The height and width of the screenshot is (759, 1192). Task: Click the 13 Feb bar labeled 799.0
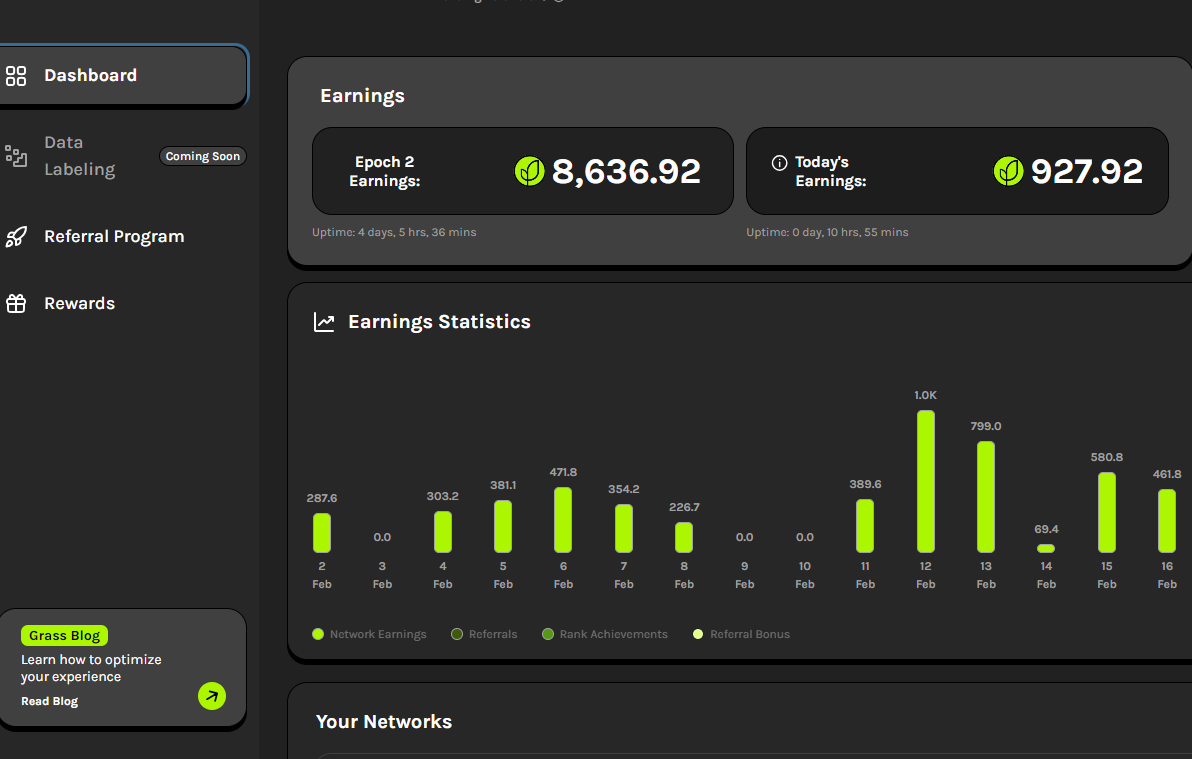click(x=985, y=497)
